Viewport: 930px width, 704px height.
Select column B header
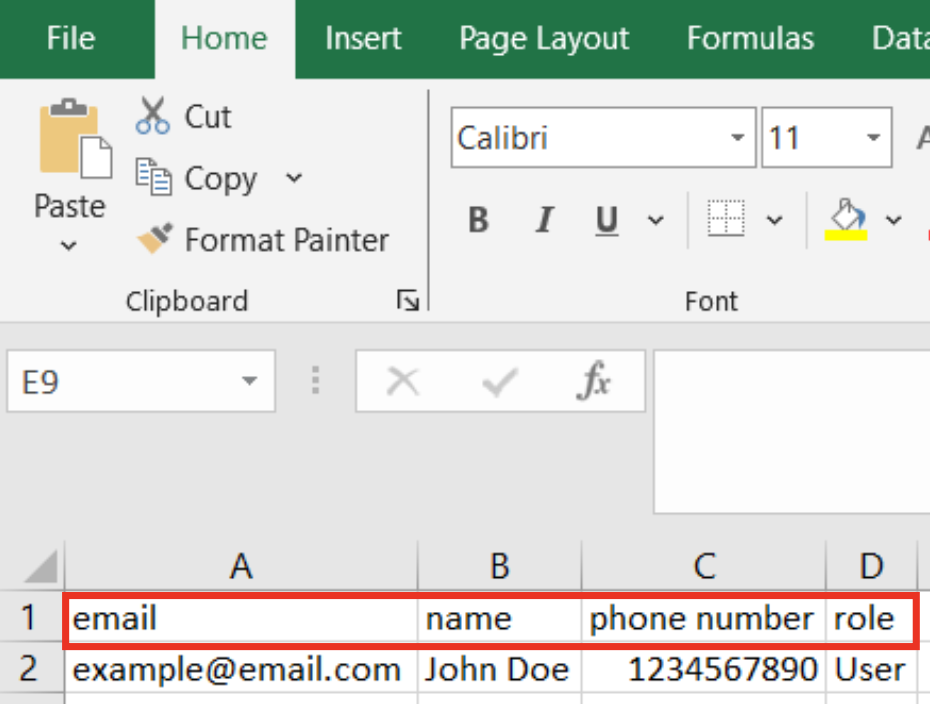pos(499,566)
